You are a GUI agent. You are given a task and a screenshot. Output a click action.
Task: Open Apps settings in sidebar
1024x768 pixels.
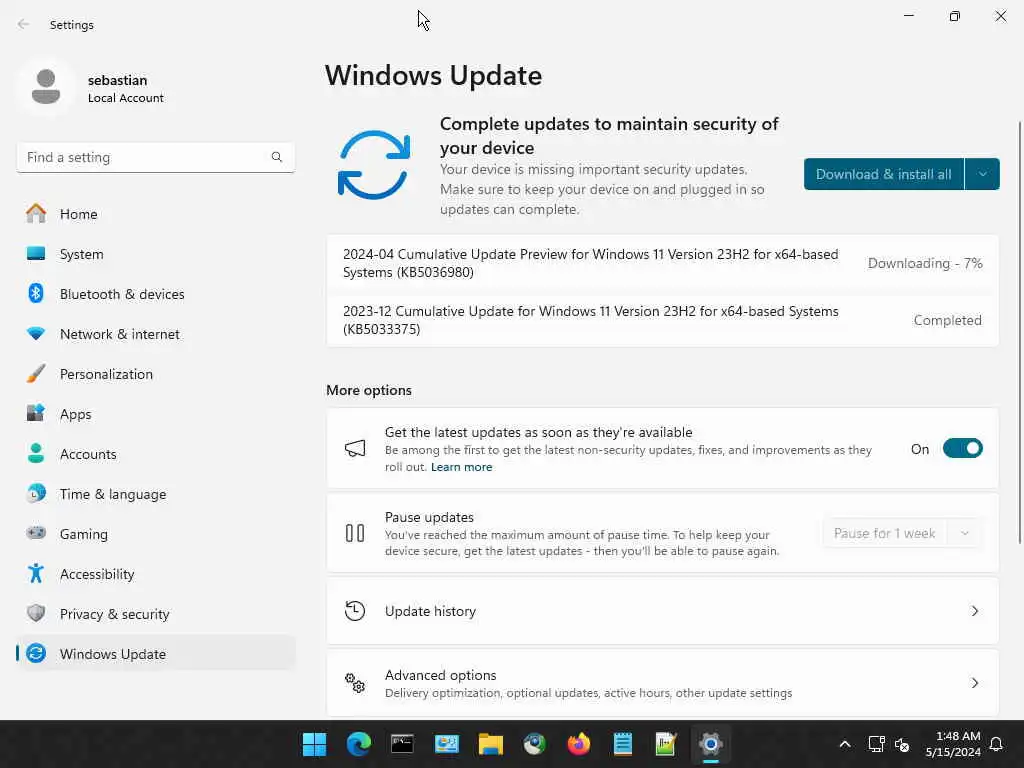[x=155, y=413]
